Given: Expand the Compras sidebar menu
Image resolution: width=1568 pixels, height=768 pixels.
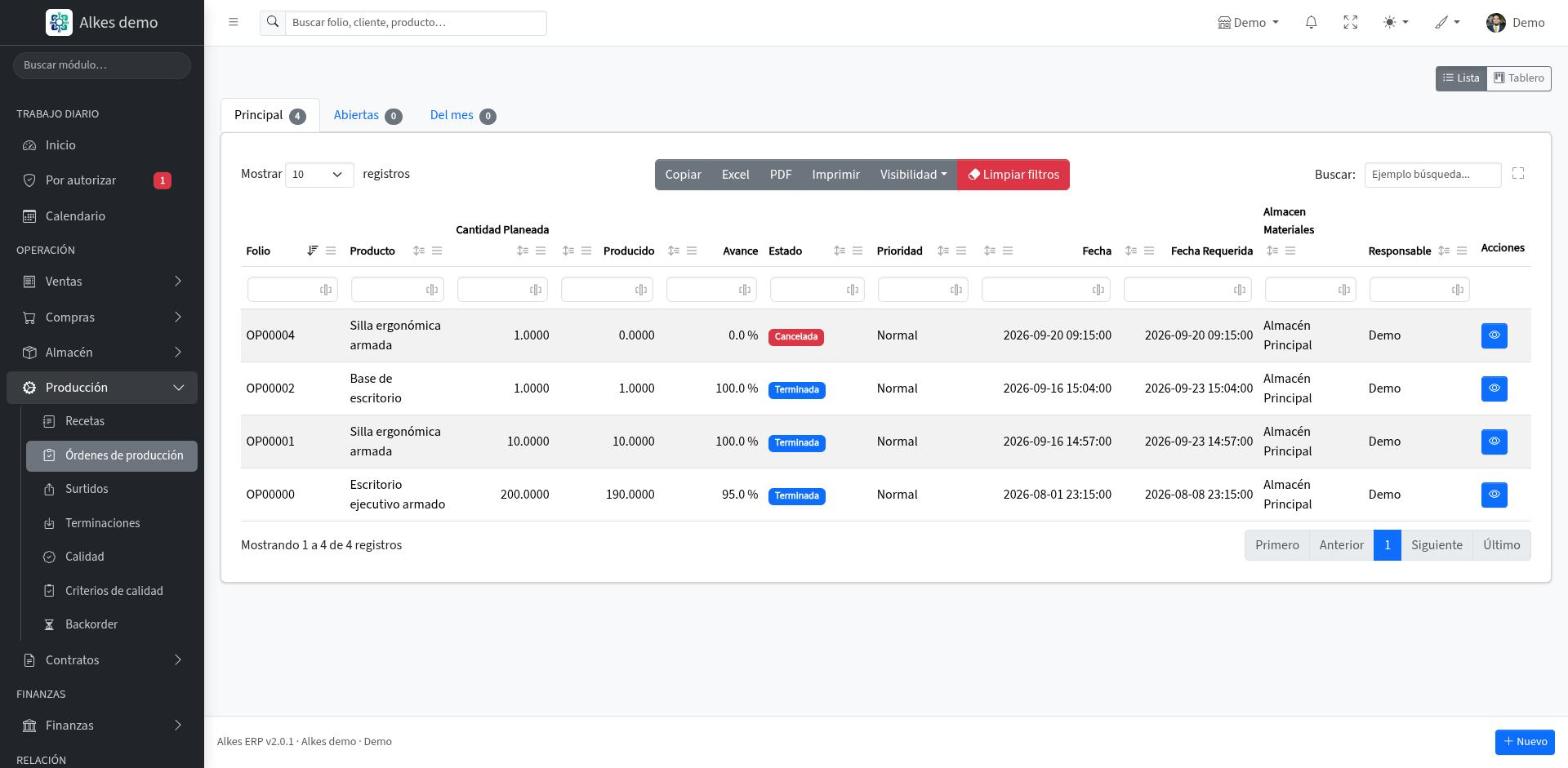Looking at the screenshot, I should click(x=102, y=318).
